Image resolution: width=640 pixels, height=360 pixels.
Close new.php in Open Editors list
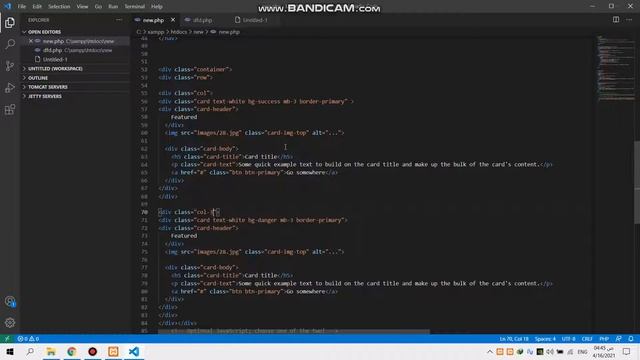tap(31, 41)
